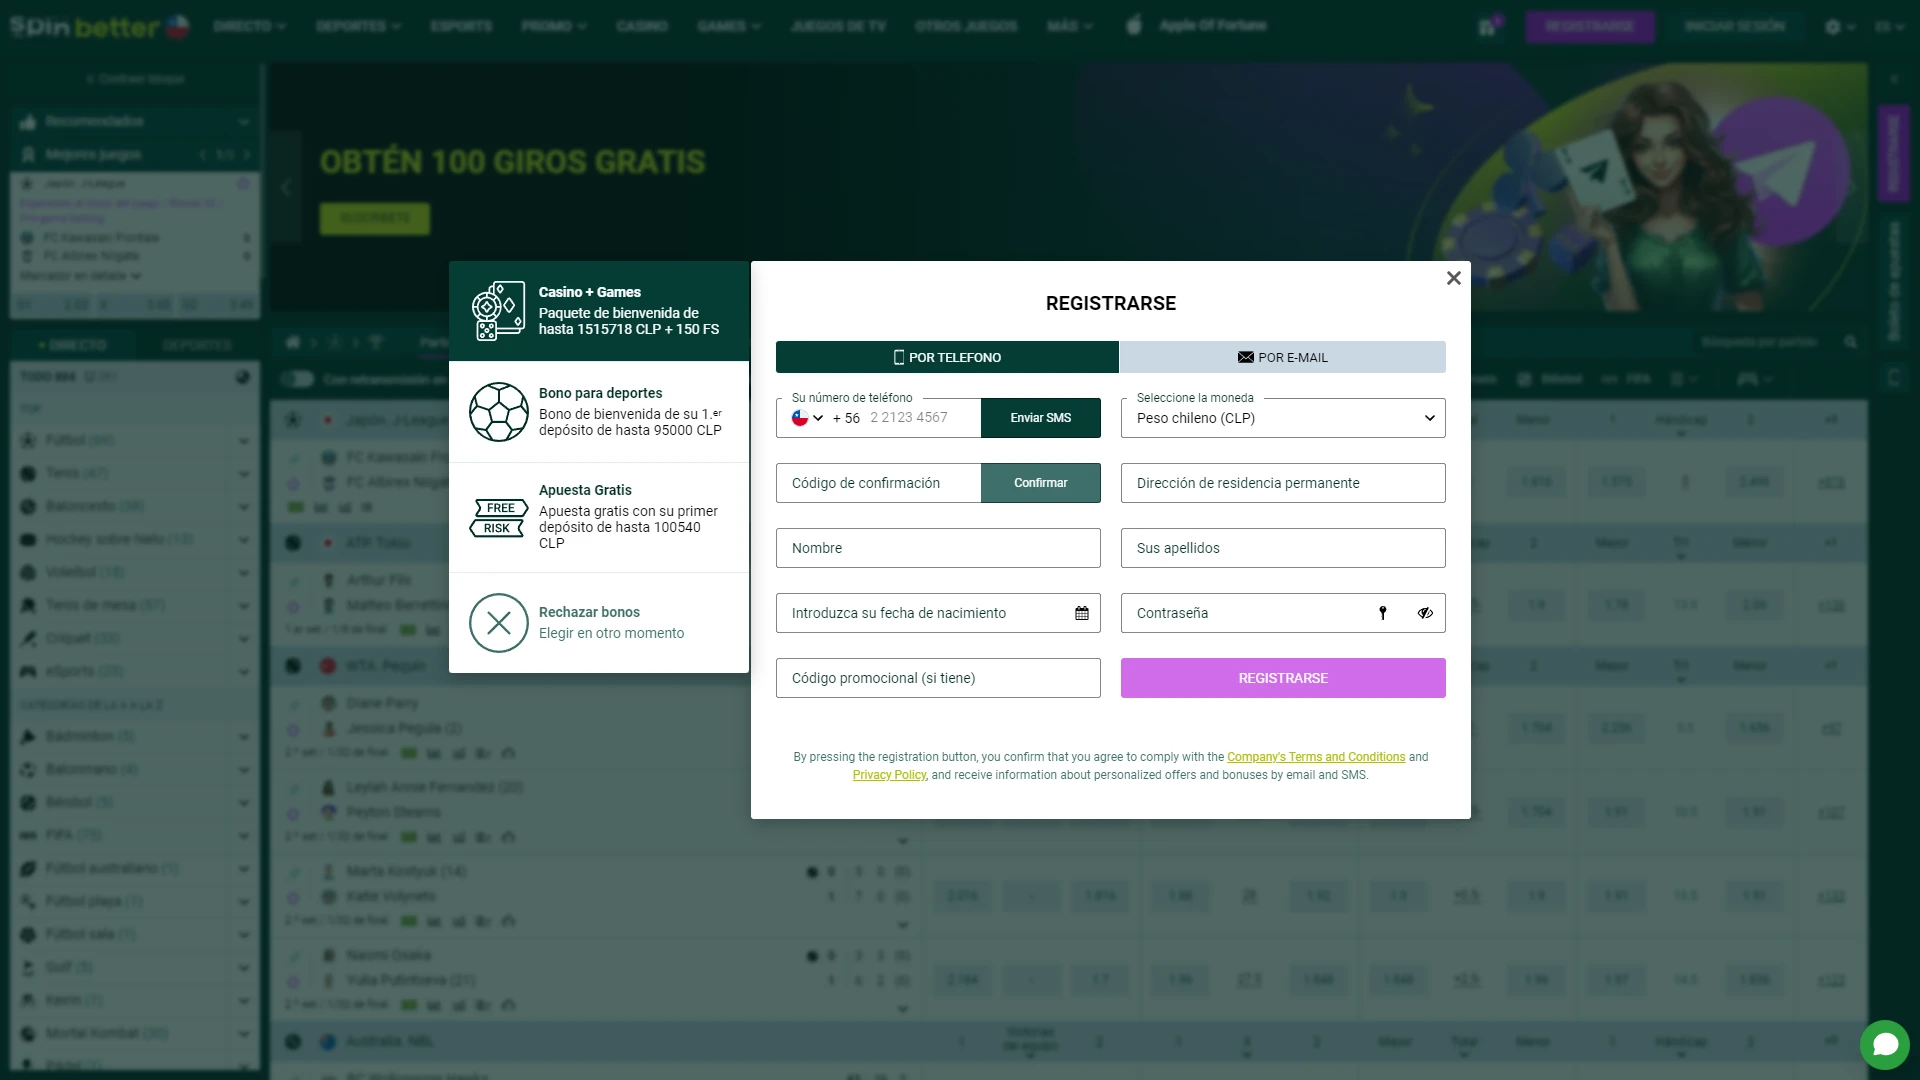This screenshot has height=1080, width=1920.
Task: Click the notification bell icon
Action: pyautogui.click(x=1487, y=25)
